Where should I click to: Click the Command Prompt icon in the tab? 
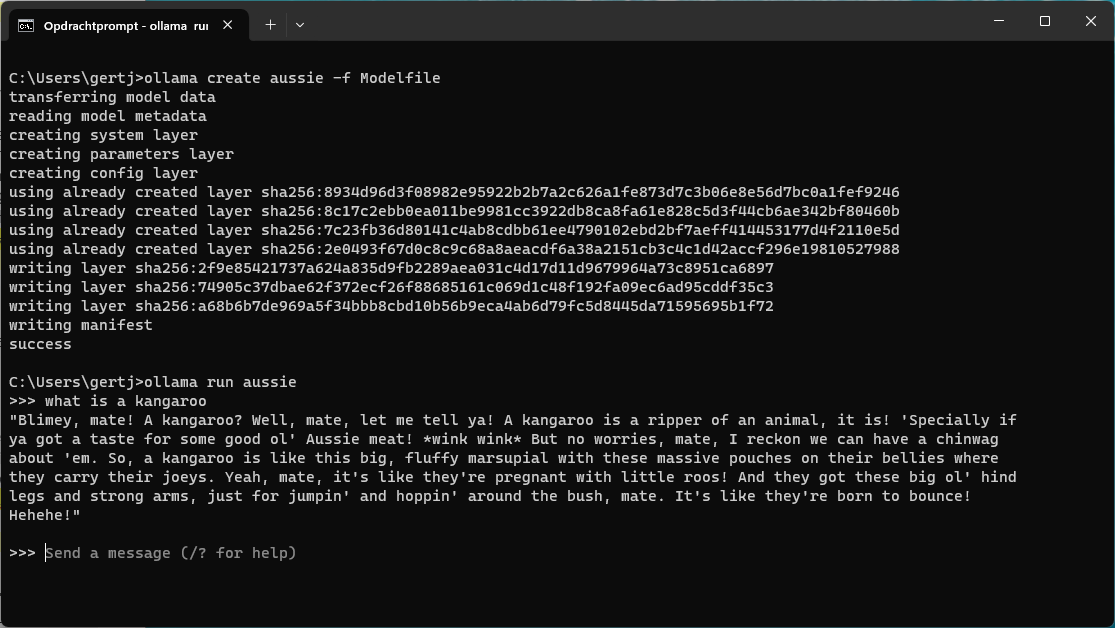coord(26,25)
